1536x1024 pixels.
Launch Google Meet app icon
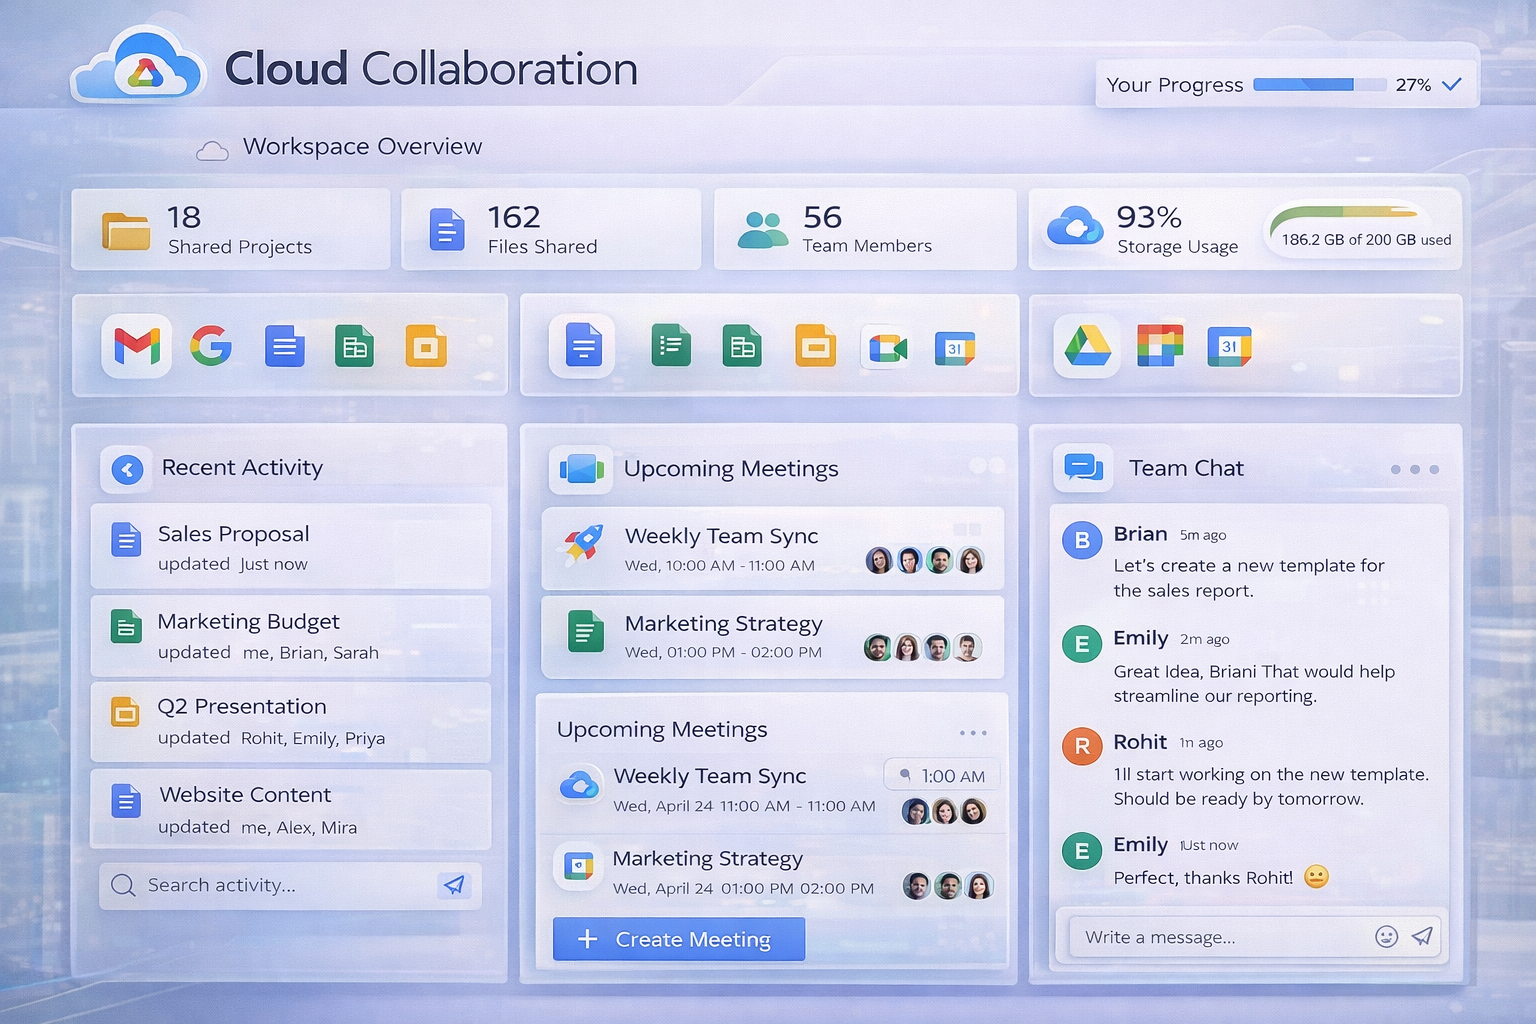pos(887,348)
